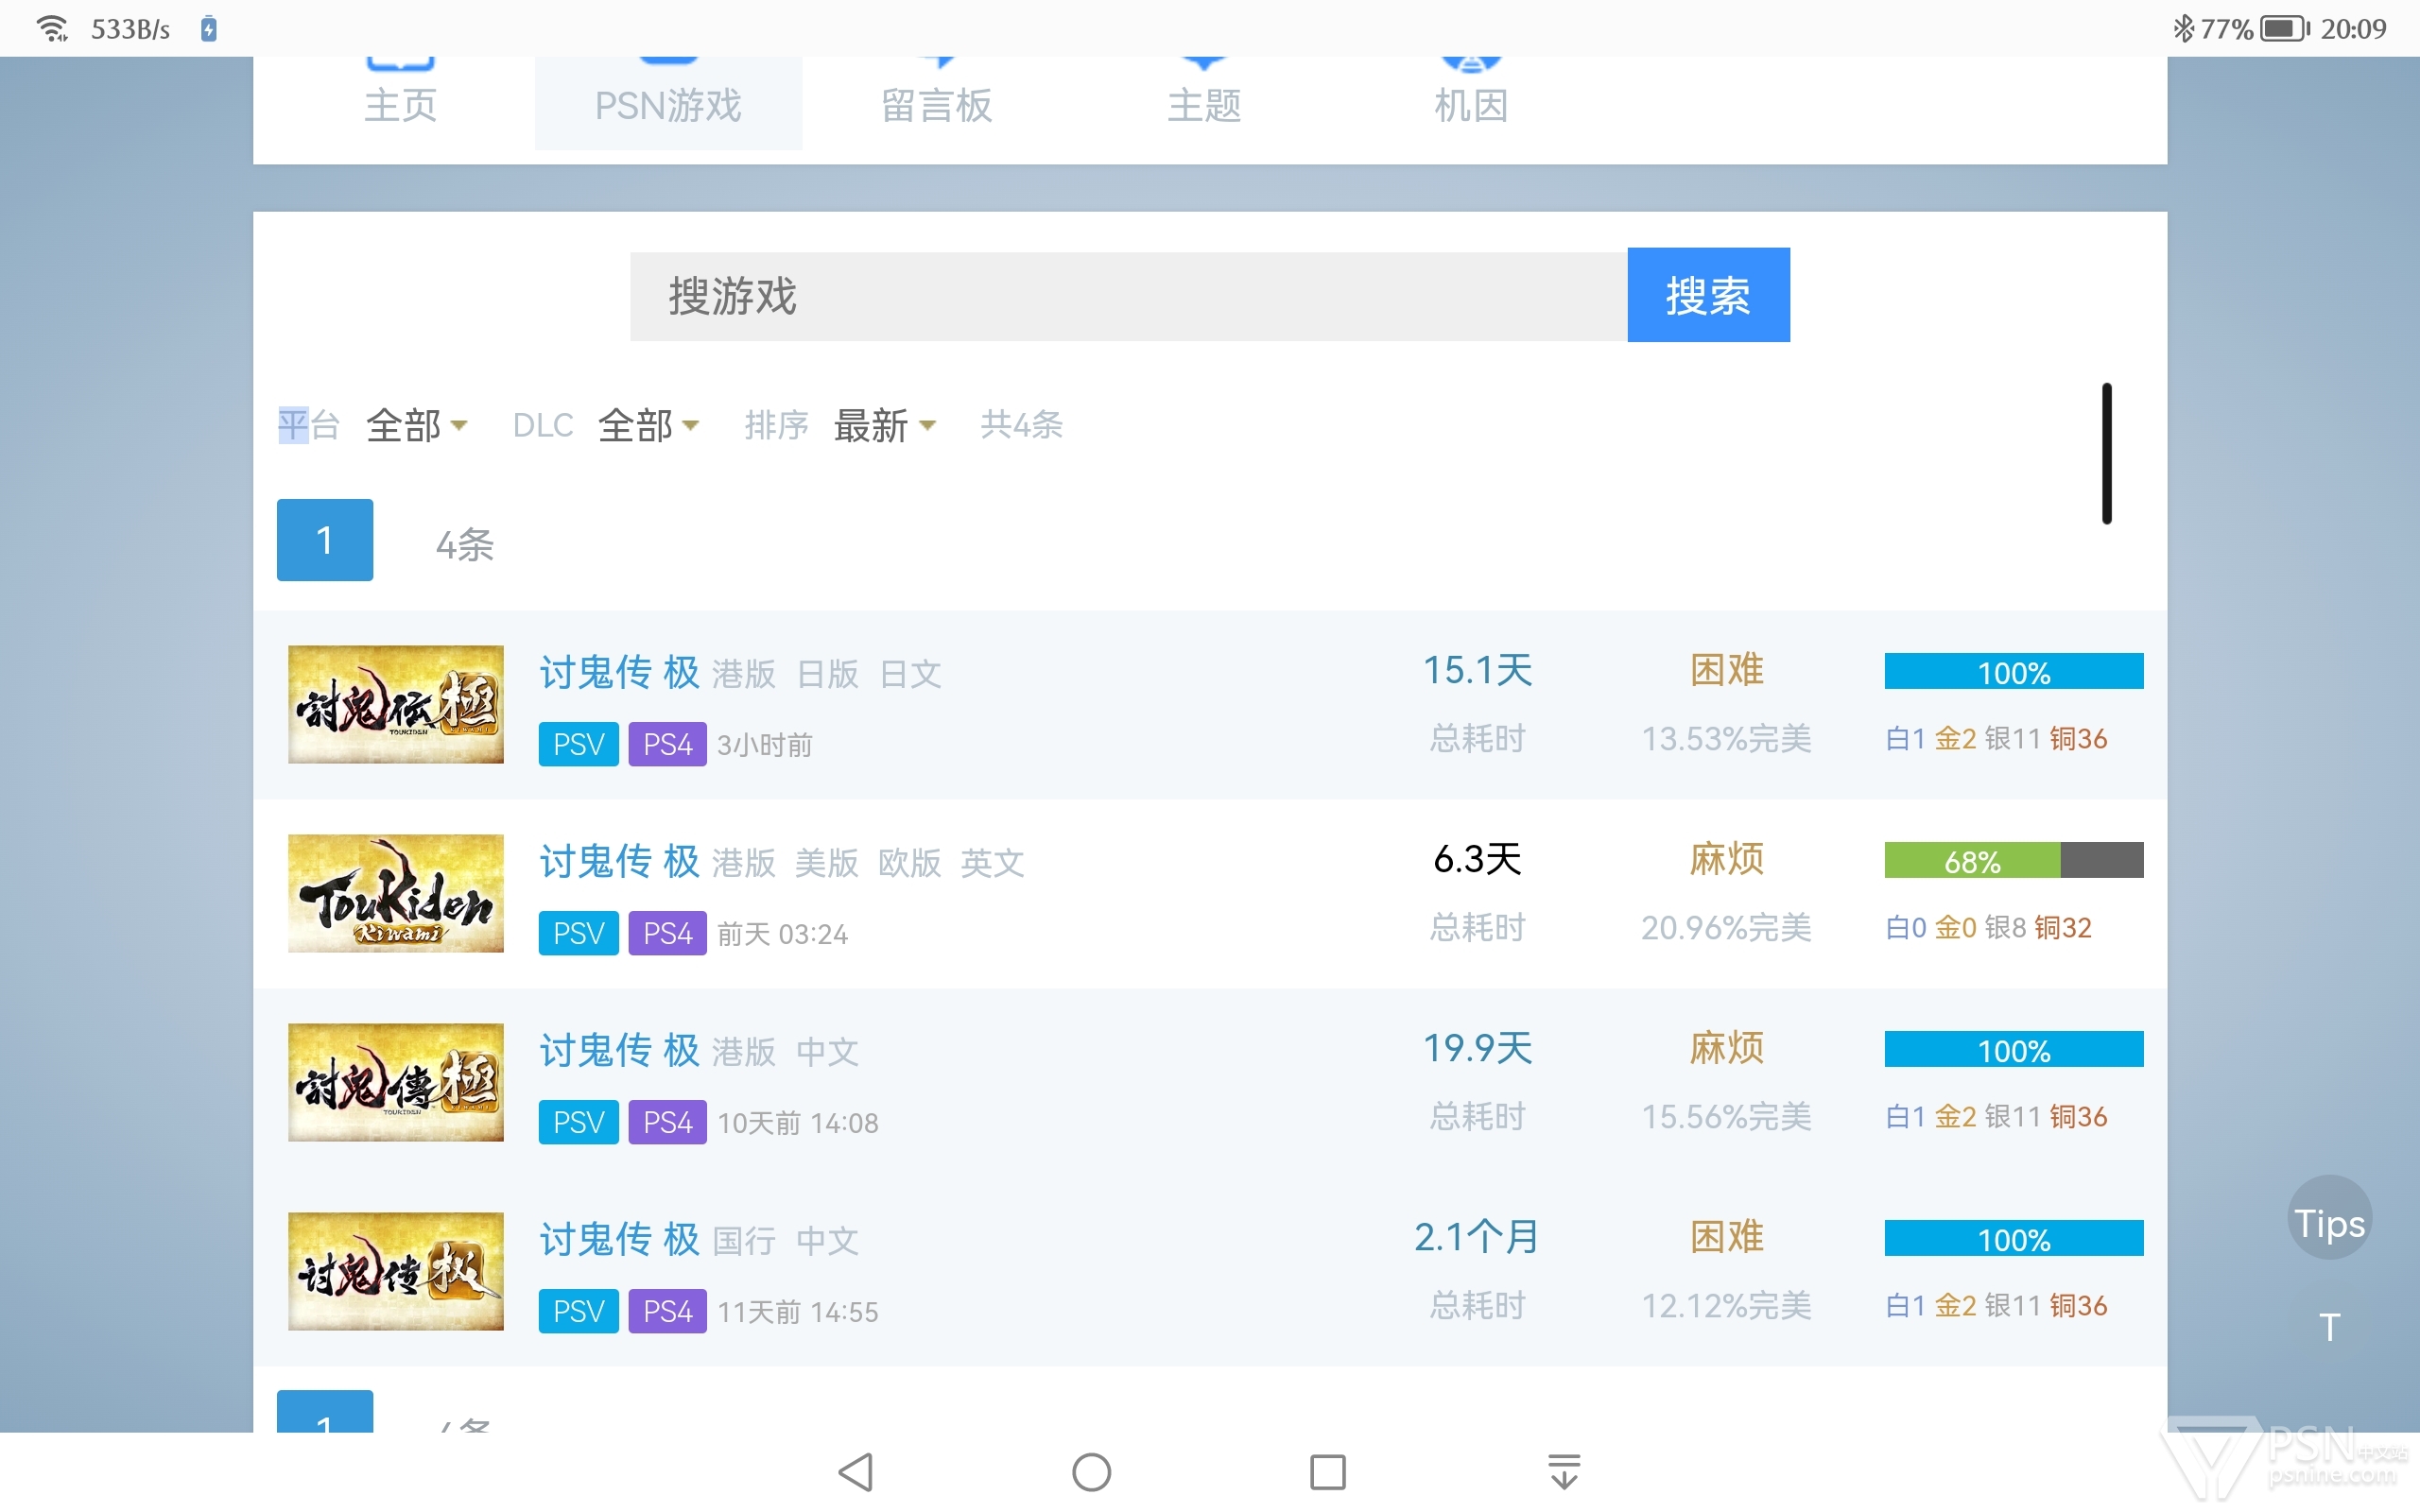This screenshot has width=2420, height=1512.
Task: Click PS4 tag on 港版 中文 row
Action: (x=668, y=1122)
